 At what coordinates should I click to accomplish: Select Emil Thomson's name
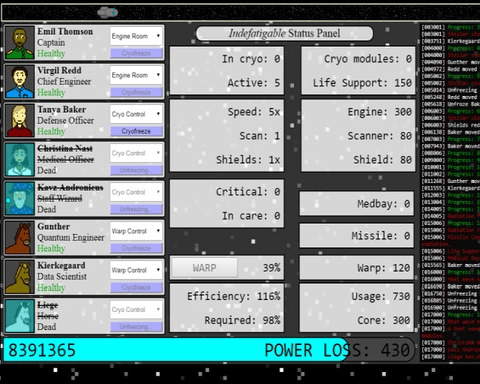[x=65, y=31]
